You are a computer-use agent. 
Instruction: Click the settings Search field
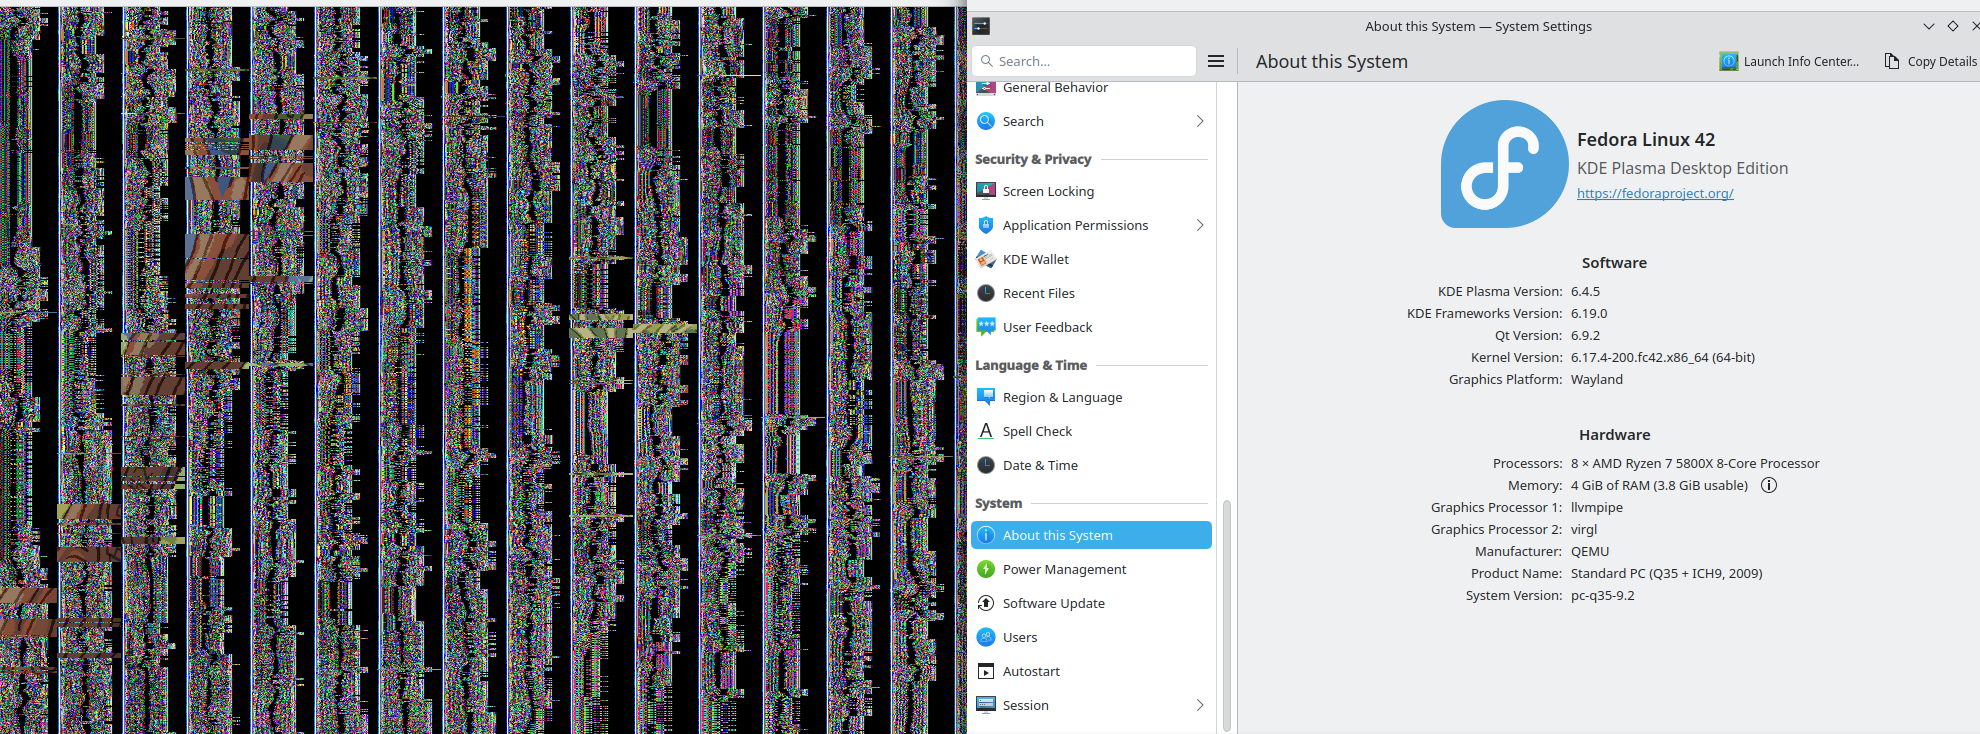pos(1090,61)
